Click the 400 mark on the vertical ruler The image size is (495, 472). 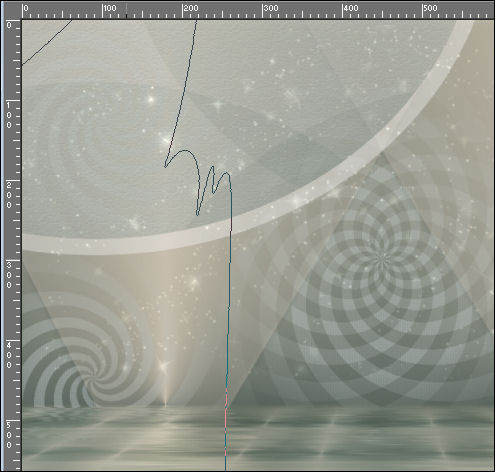tap(9, 355)
